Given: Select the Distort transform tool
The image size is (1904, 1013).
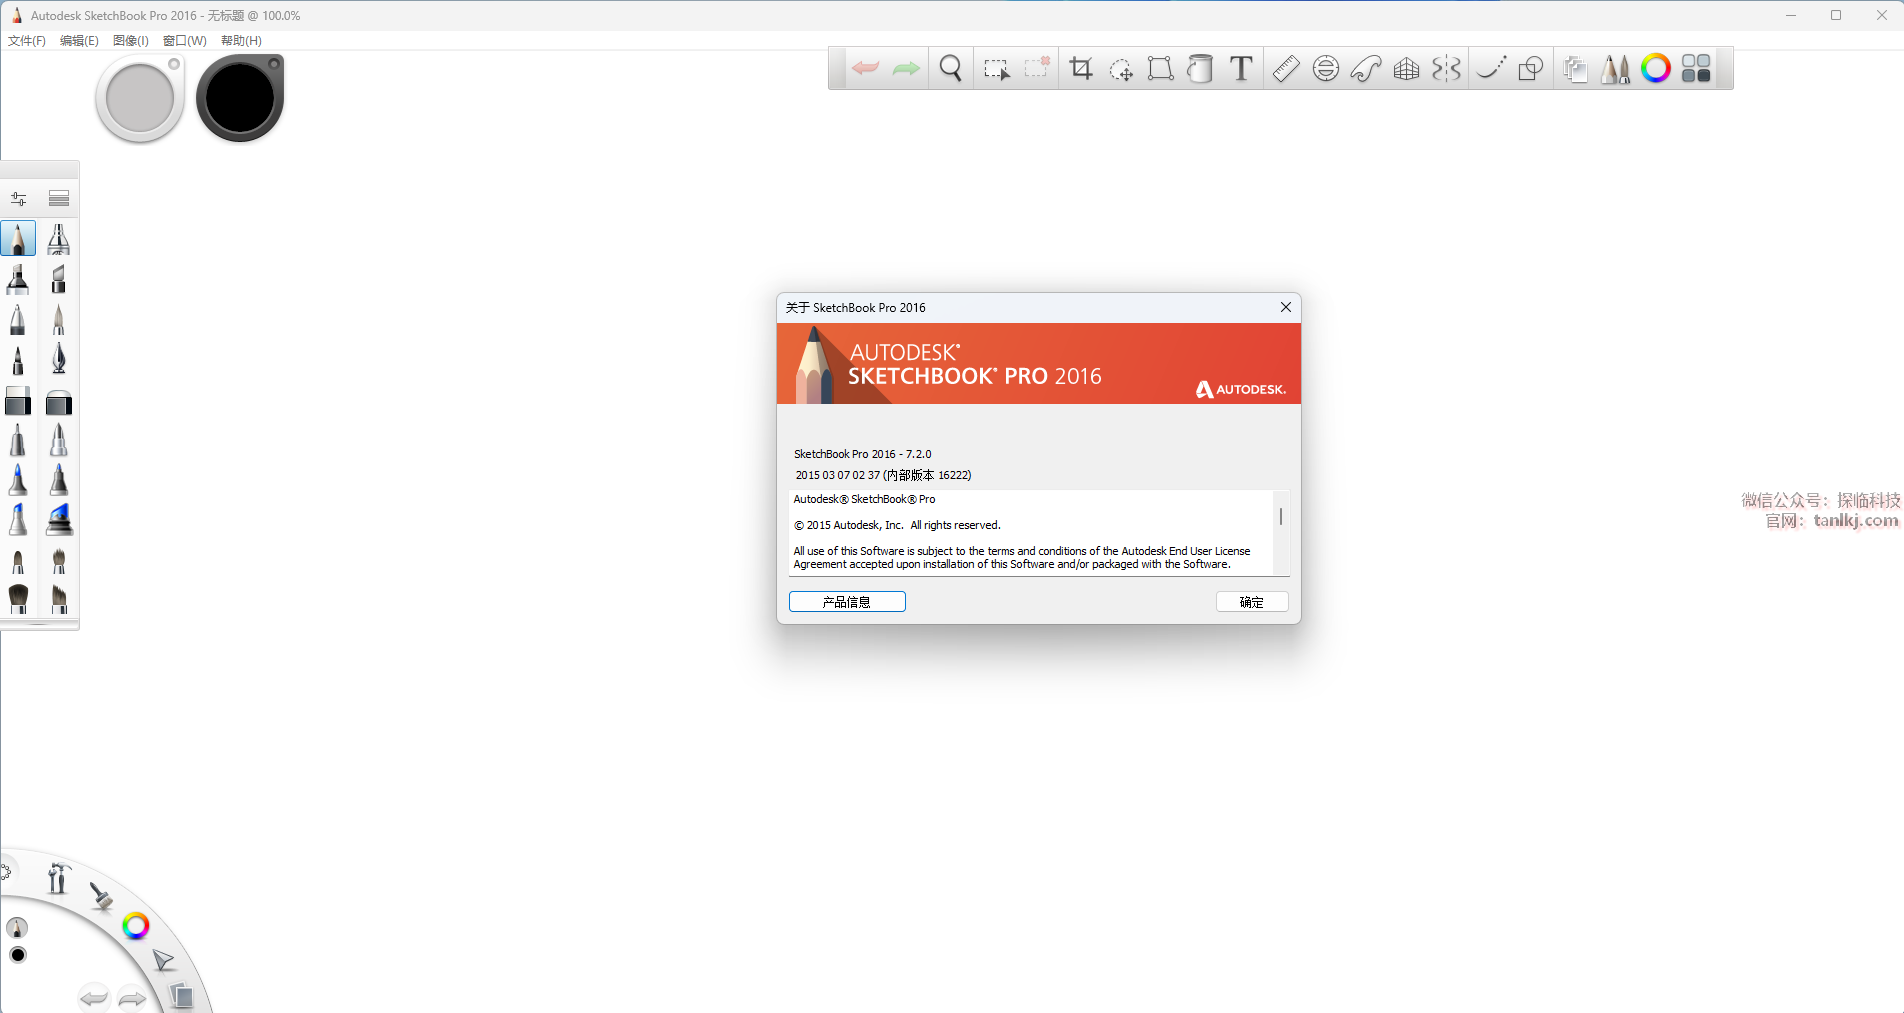Looking at the screenshot, I should point(1160,68).
